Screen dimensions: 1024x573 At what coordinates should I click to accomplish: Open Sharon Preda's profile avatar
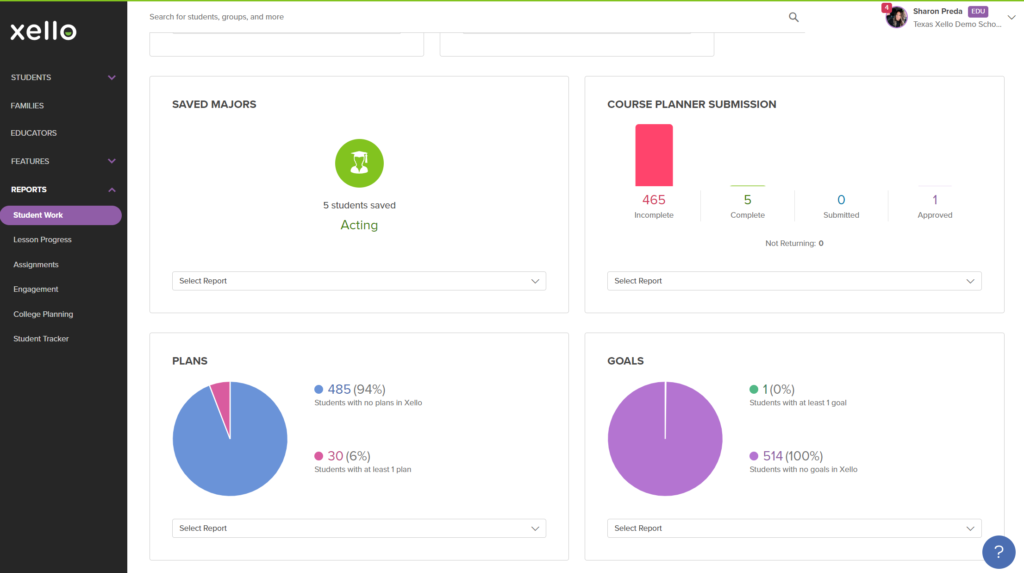pos(897,17)
